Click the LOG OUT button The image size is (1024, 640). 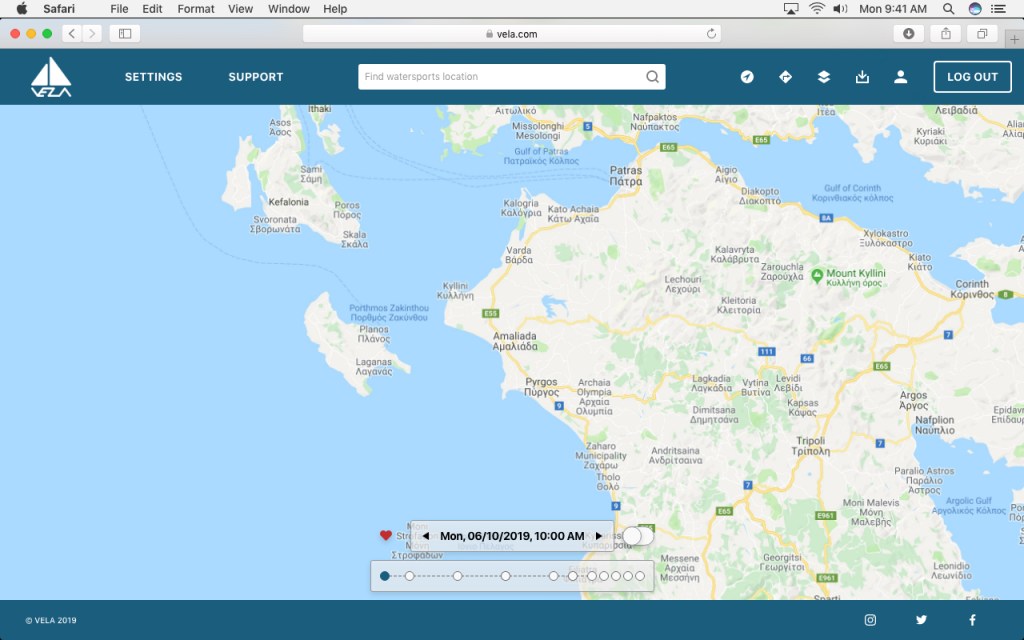pyautogui.click(x=972, y=77)
